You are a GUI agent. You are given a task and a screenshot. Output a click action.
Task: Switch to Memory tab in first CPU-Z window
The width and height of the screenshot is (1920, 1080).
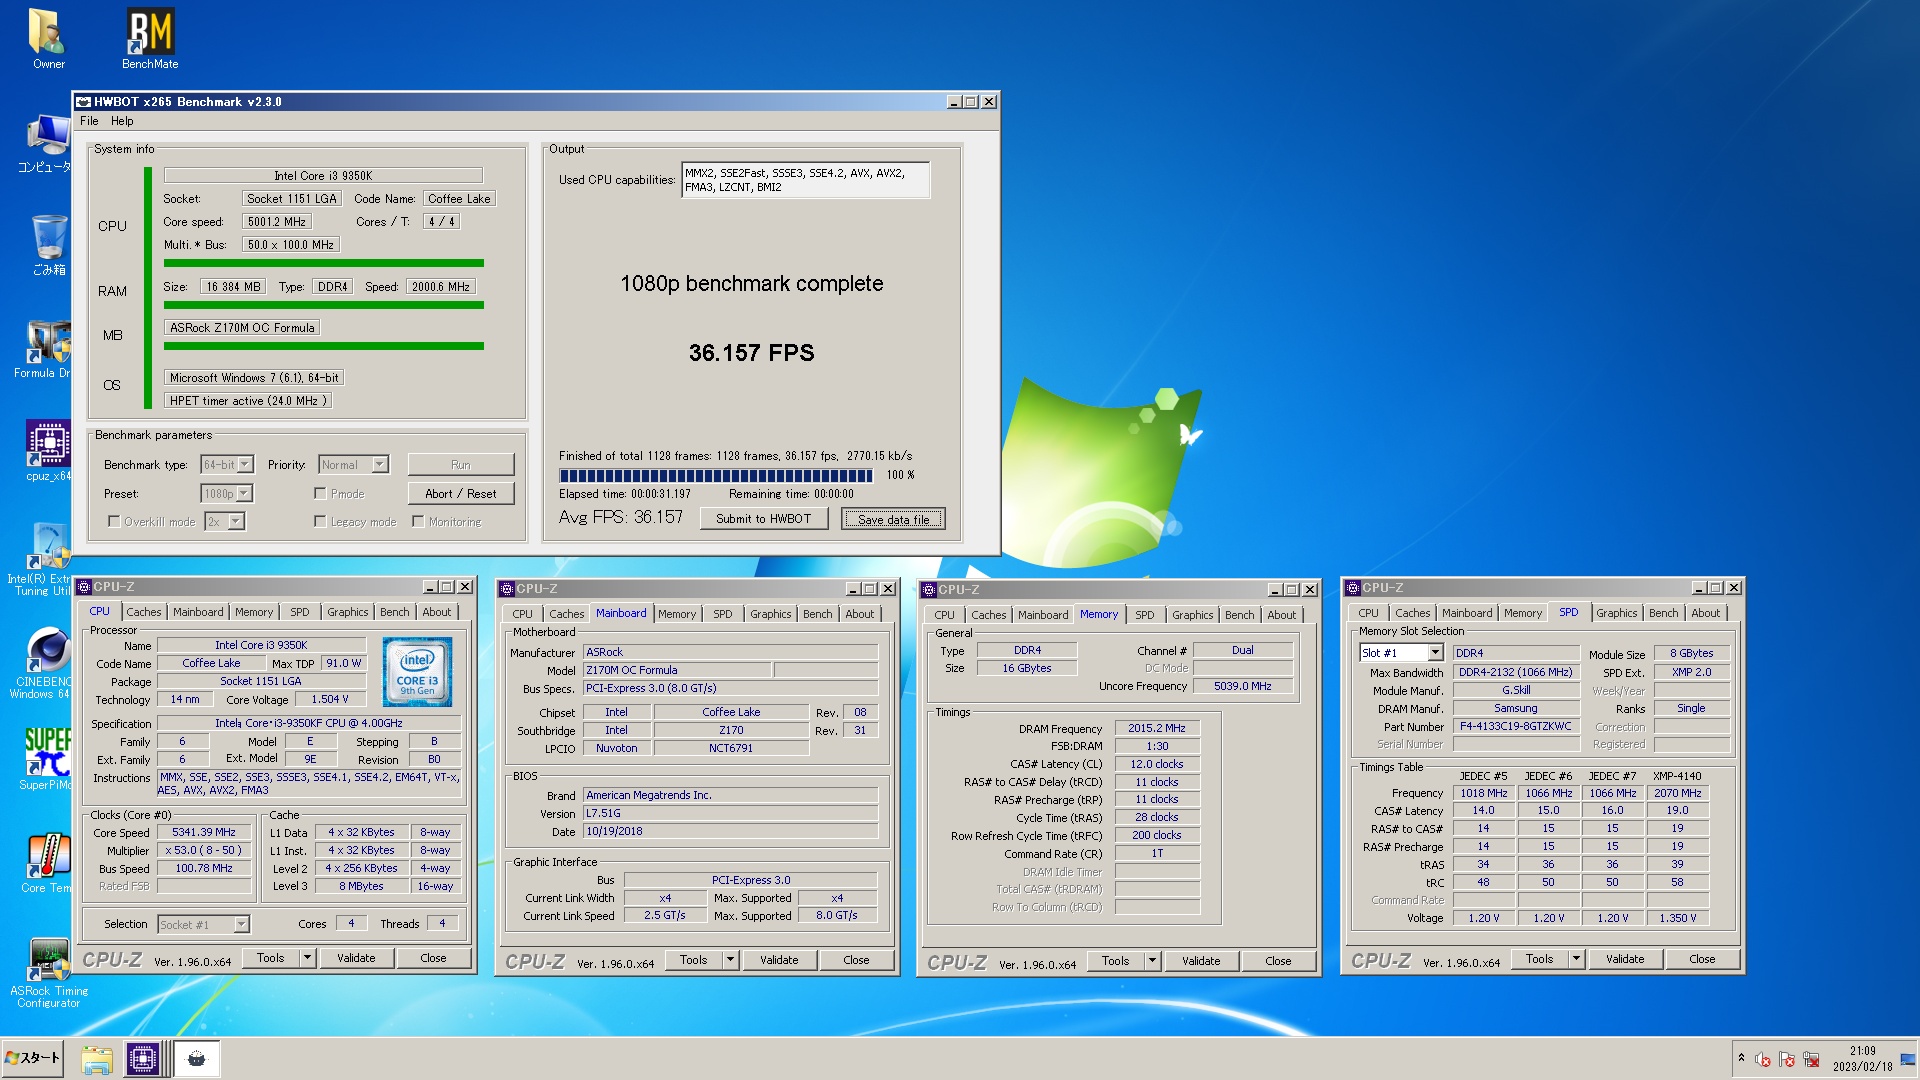pos(254,612)
